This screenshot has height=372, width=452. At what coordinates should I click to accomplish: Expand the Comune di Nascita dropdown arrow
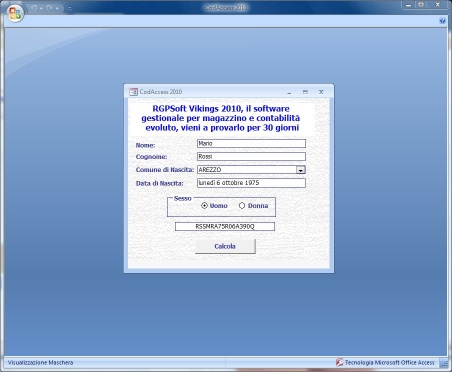pyautogui.click(x=301, y=170)
